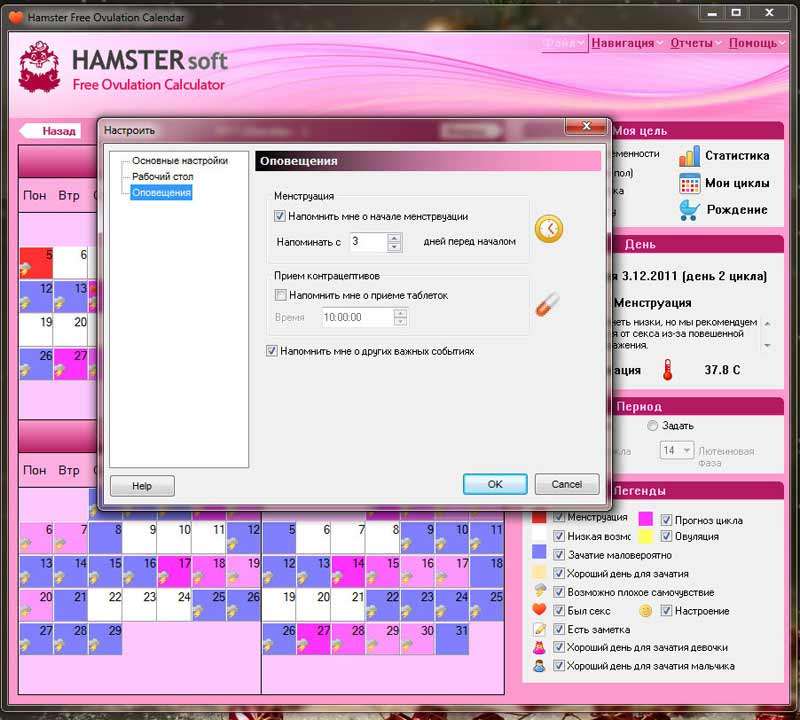Click the 37.8 C temperature value
The width and height of the screenshot is (800, 720).
722,370
